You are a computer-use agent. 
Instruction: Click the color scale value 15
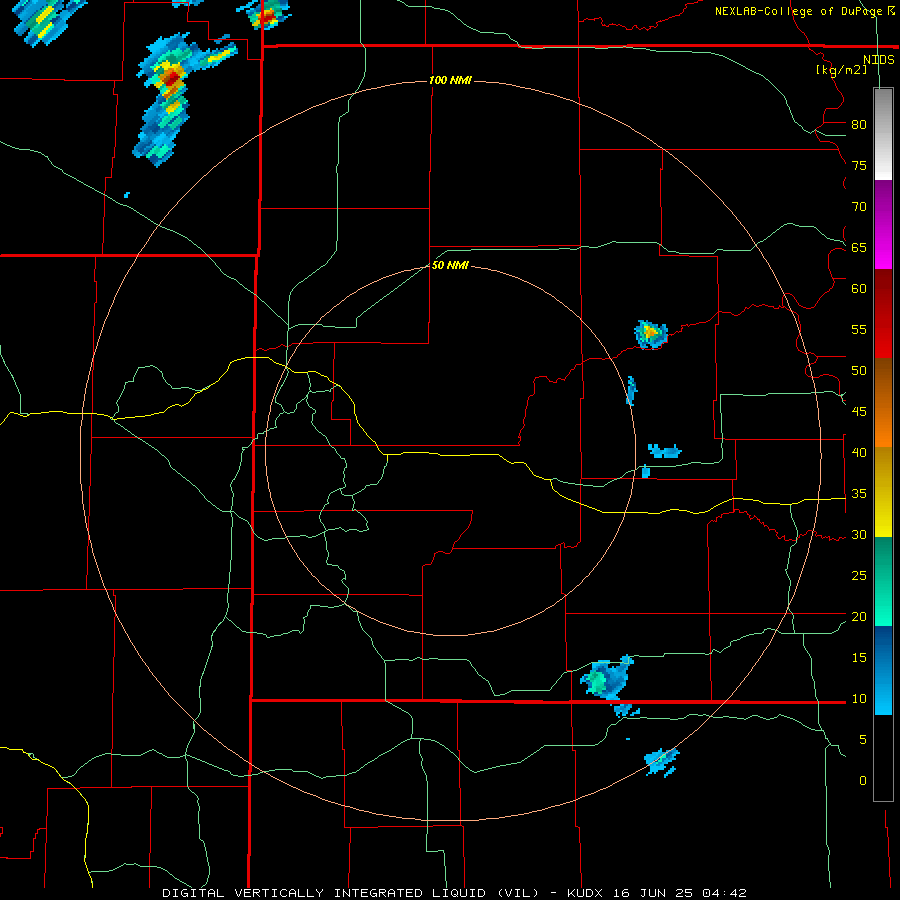click(x=859, y=658)
